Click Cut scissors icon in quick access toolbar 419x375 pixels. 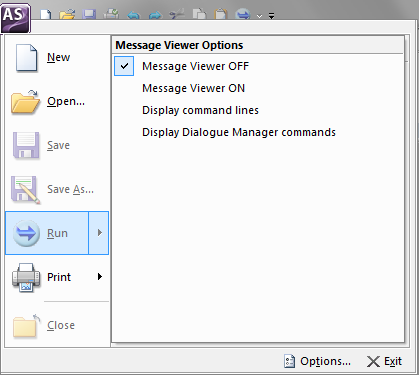(x=177, y=15)
